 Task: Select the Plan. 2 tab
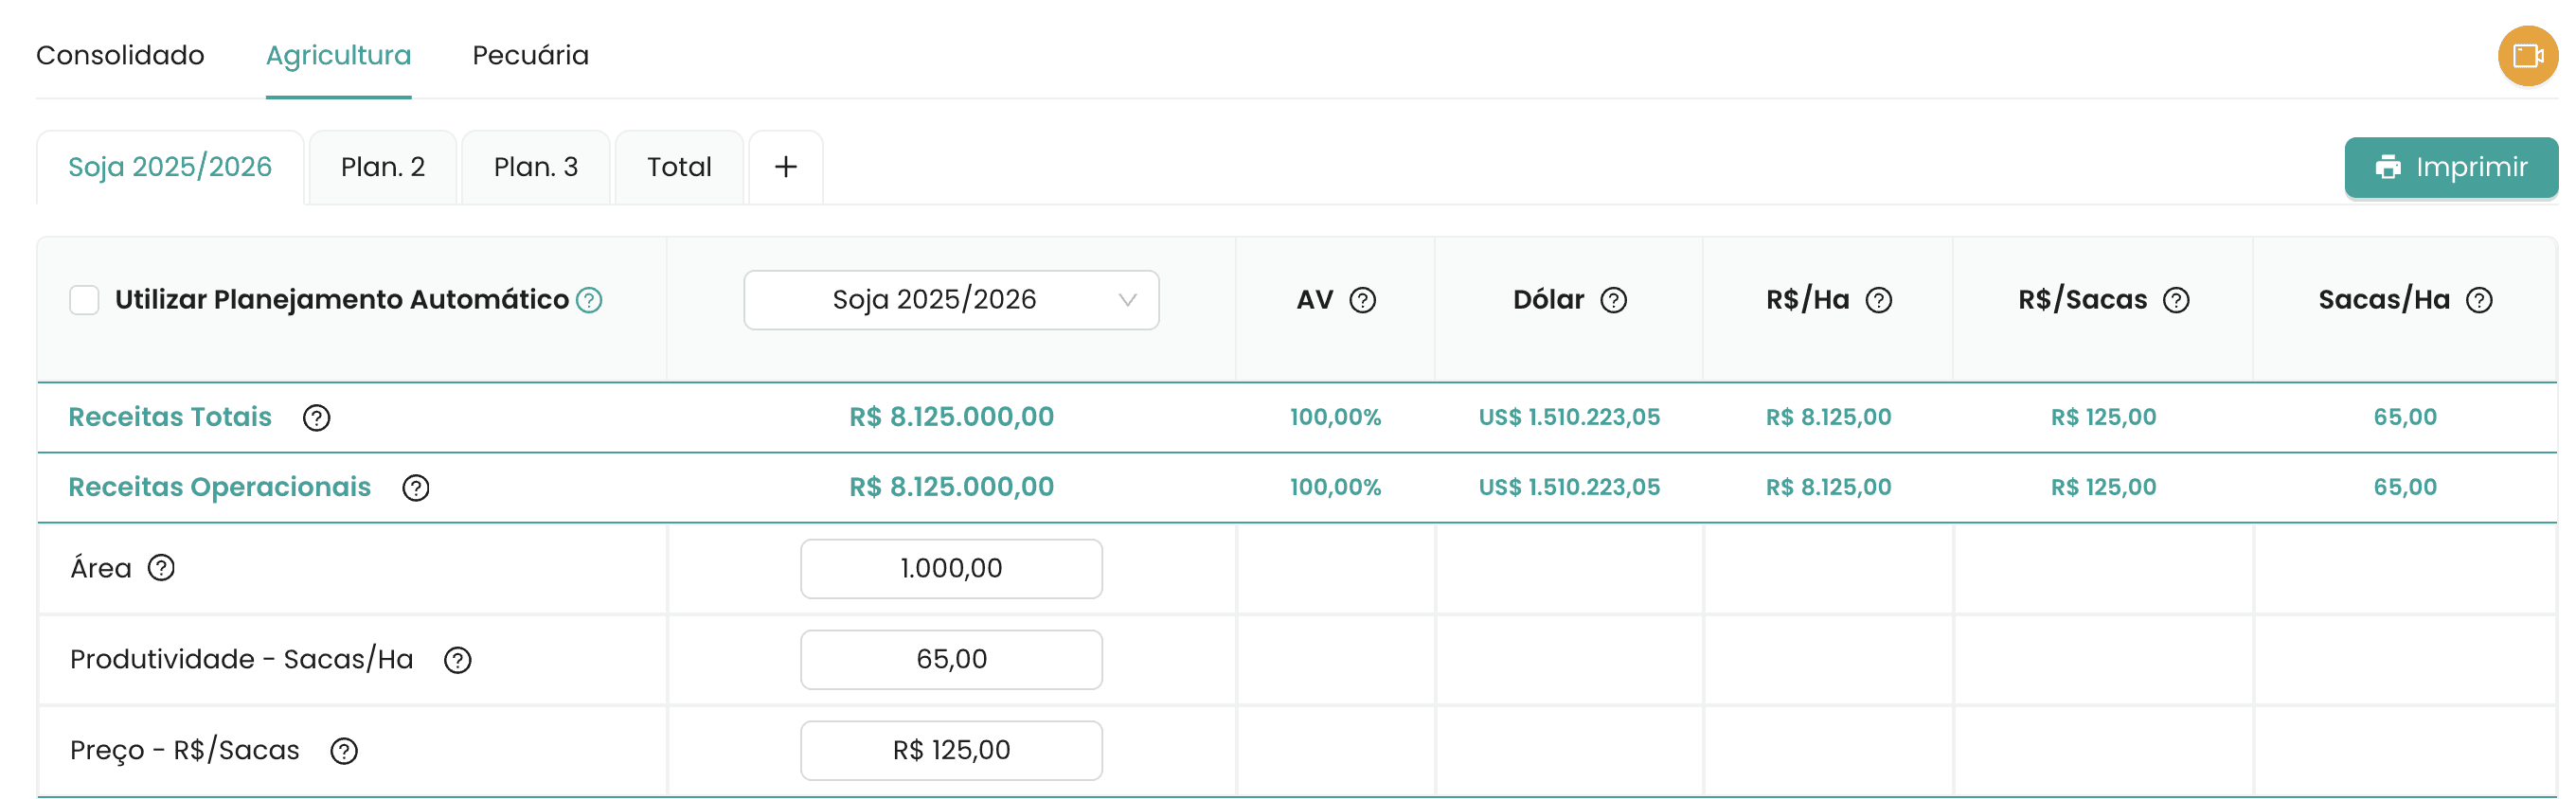(382, 167)
